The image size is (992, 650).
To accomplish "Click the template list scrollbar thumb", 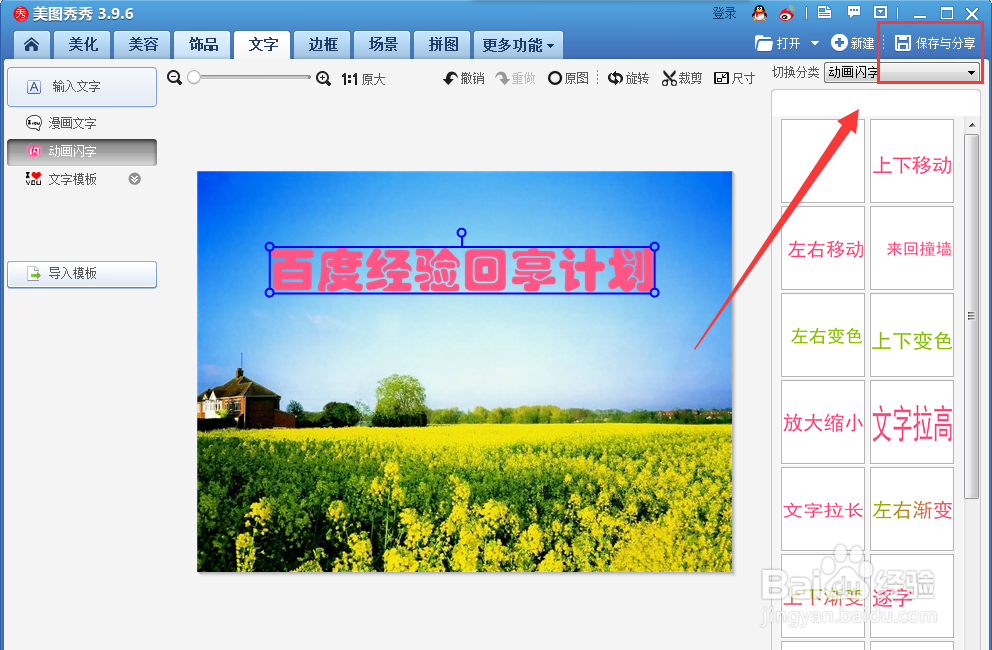I will tap(972, 315).
